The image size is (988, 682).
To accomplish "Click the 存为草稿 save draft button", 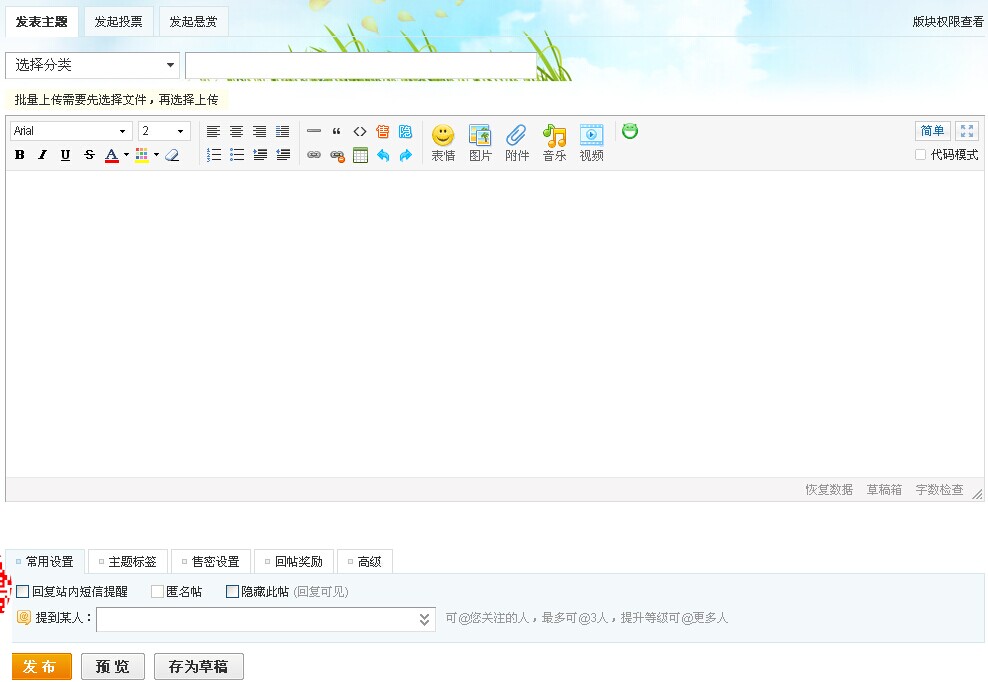I will tap(199, 667).
